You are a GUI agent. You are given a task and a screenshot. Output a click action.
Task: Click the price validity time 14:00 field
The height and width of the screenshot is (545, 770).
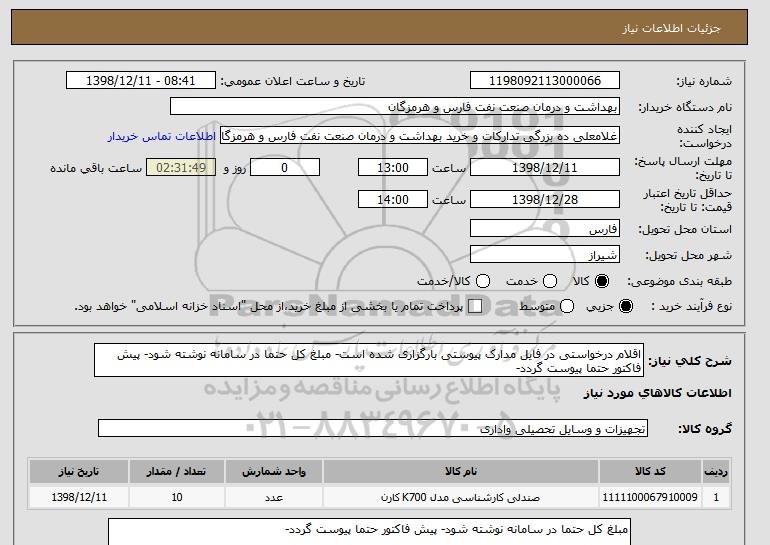(393, 199)
